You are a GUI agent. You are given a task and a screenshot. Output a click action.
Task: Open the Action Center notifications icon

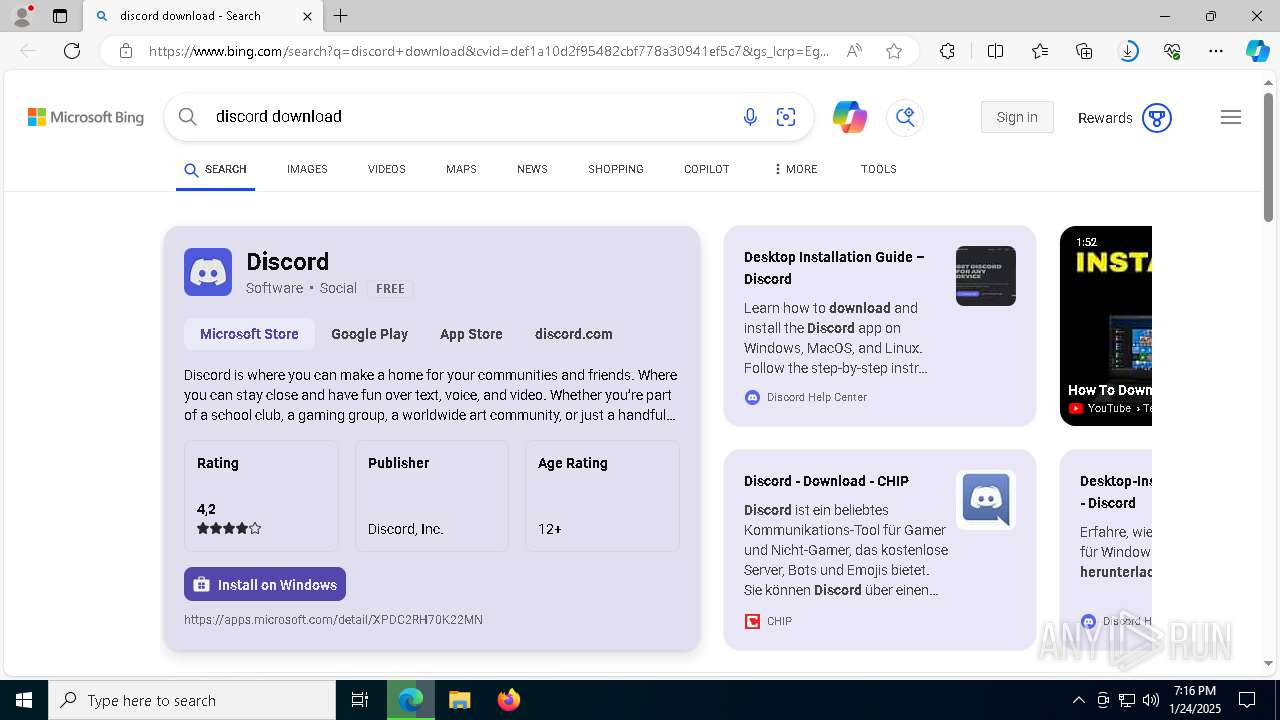(1247, 700)
